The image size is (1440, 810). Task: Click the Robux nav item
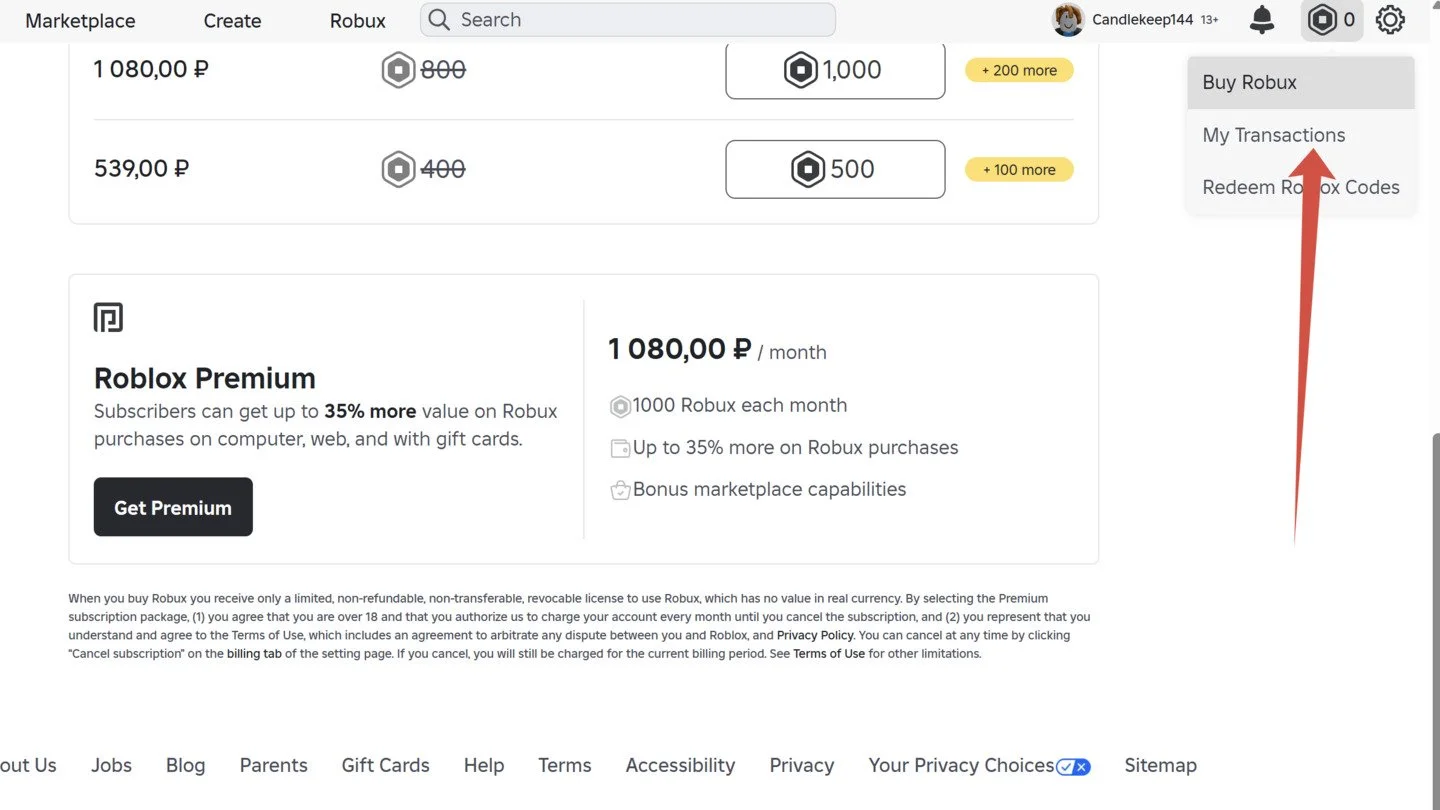point(358,21)
